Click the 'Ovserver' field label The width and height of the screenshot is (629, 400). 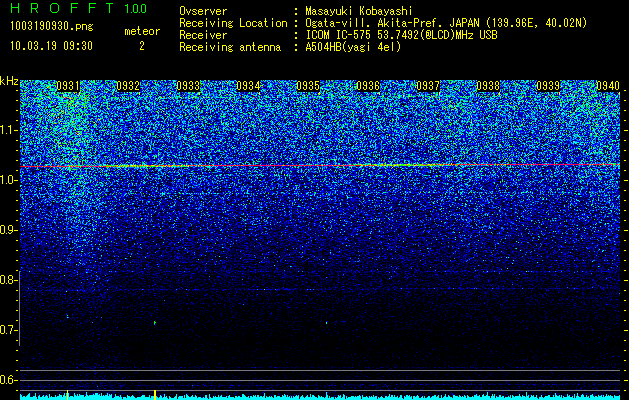coord(203,11)
